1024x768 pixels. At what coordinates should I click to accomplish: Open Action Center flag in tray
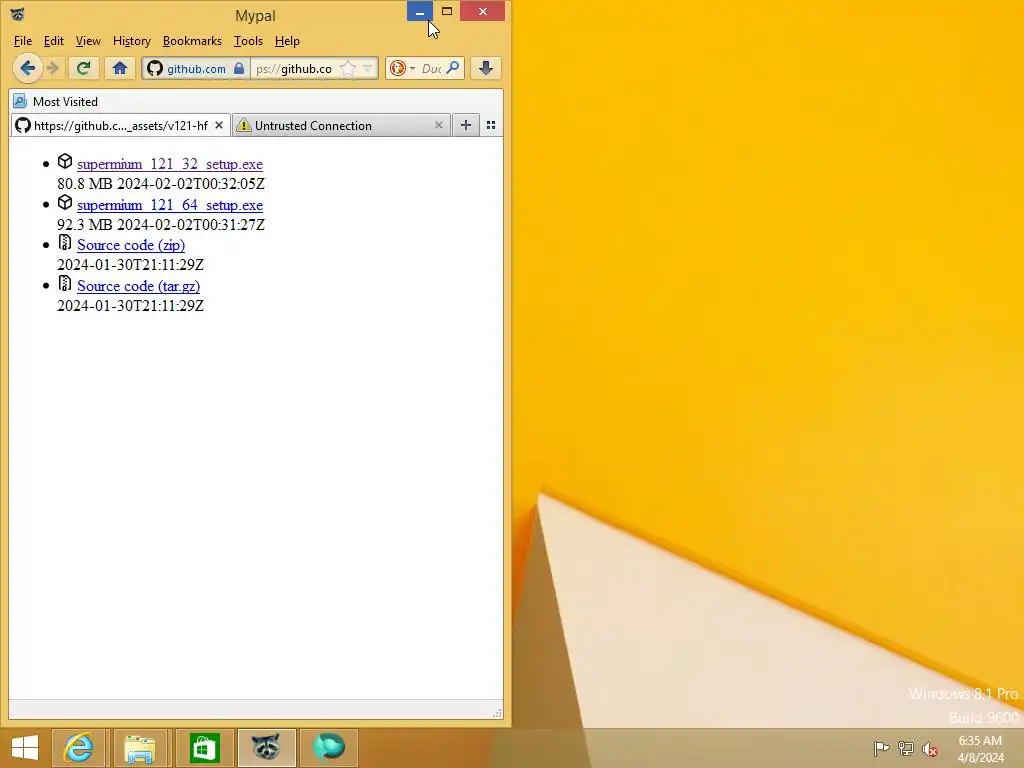pyautogui.click(x=882, y=748)
